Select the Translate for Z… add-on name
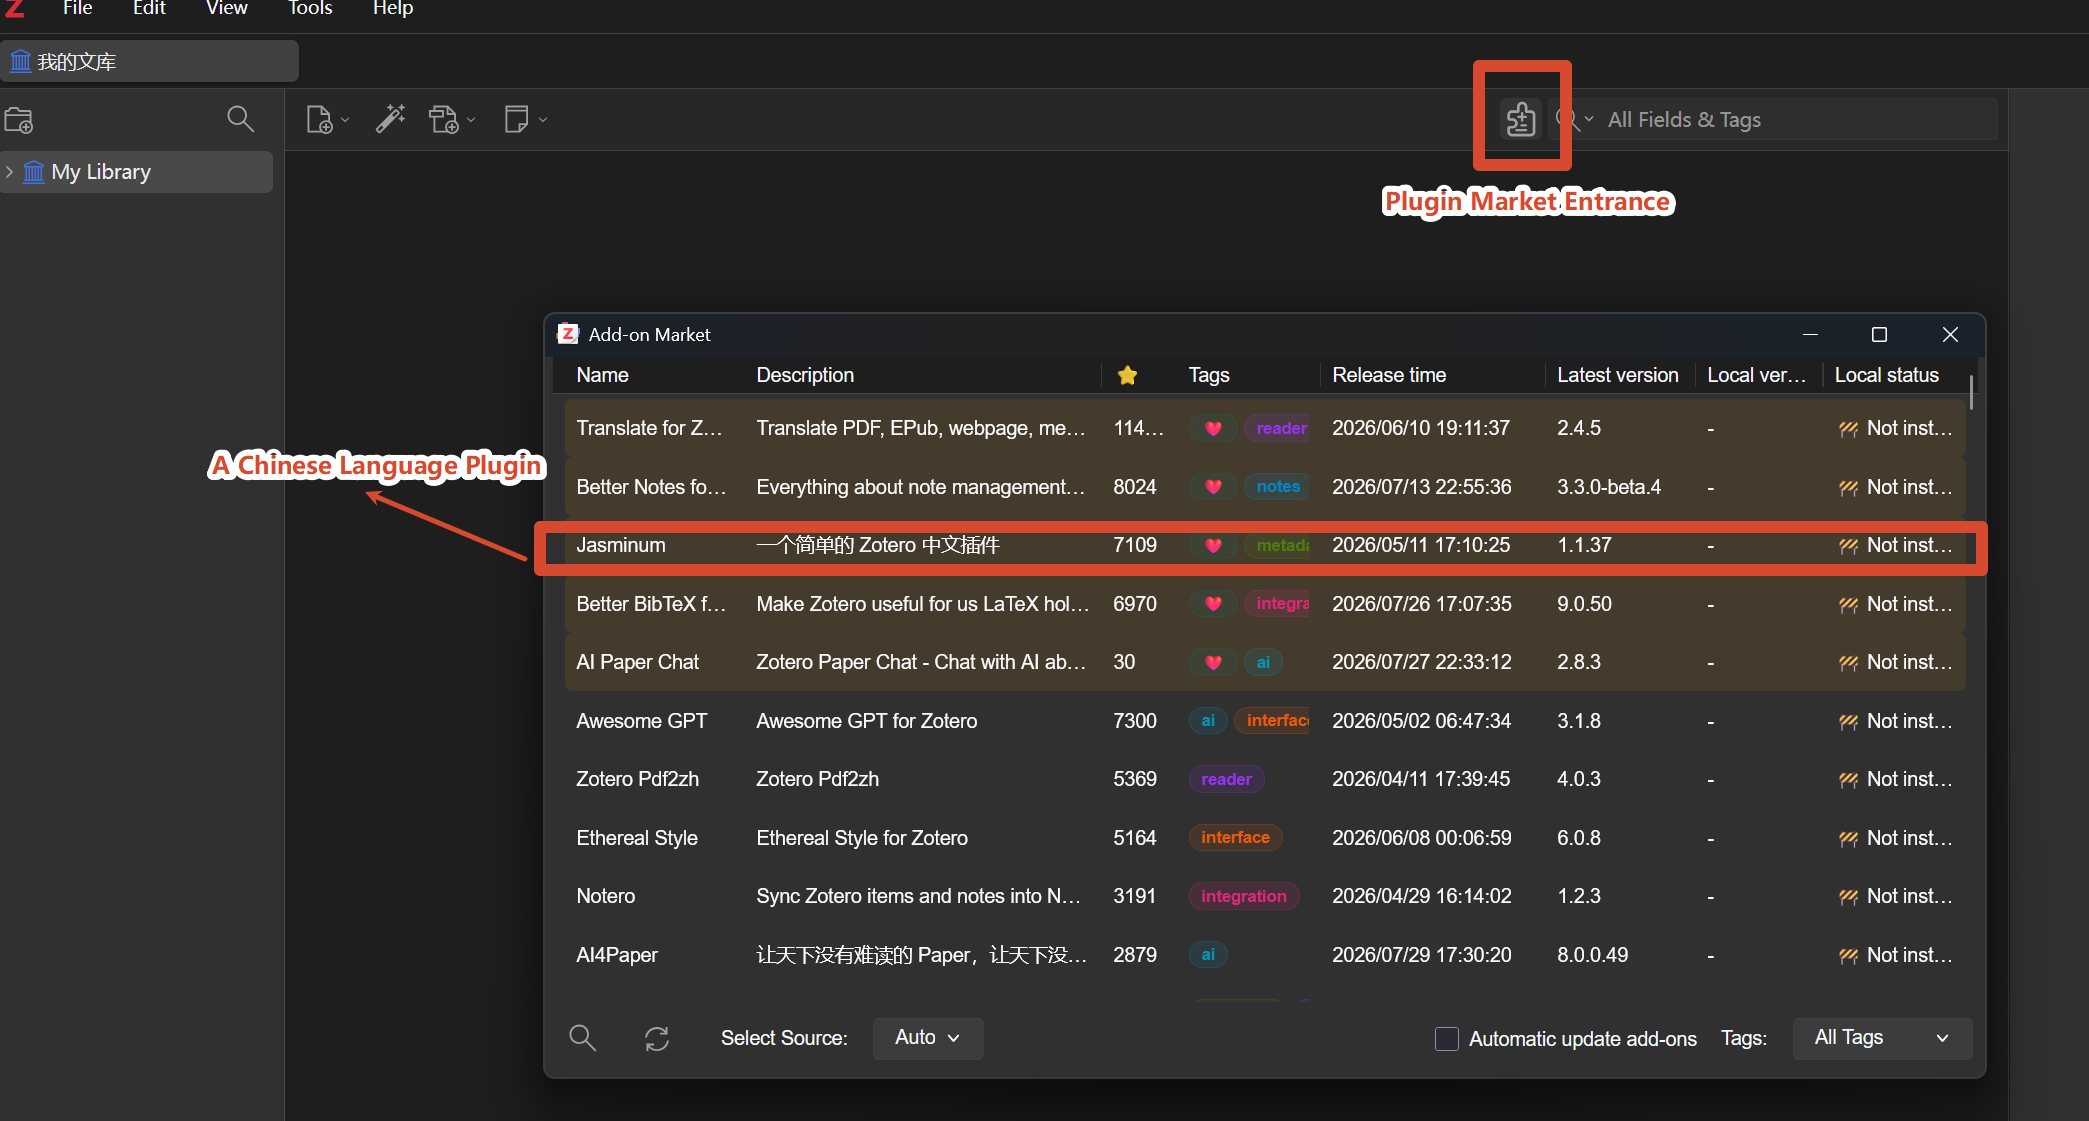This screenshot has height=1121, width=2089. [649, 429]
